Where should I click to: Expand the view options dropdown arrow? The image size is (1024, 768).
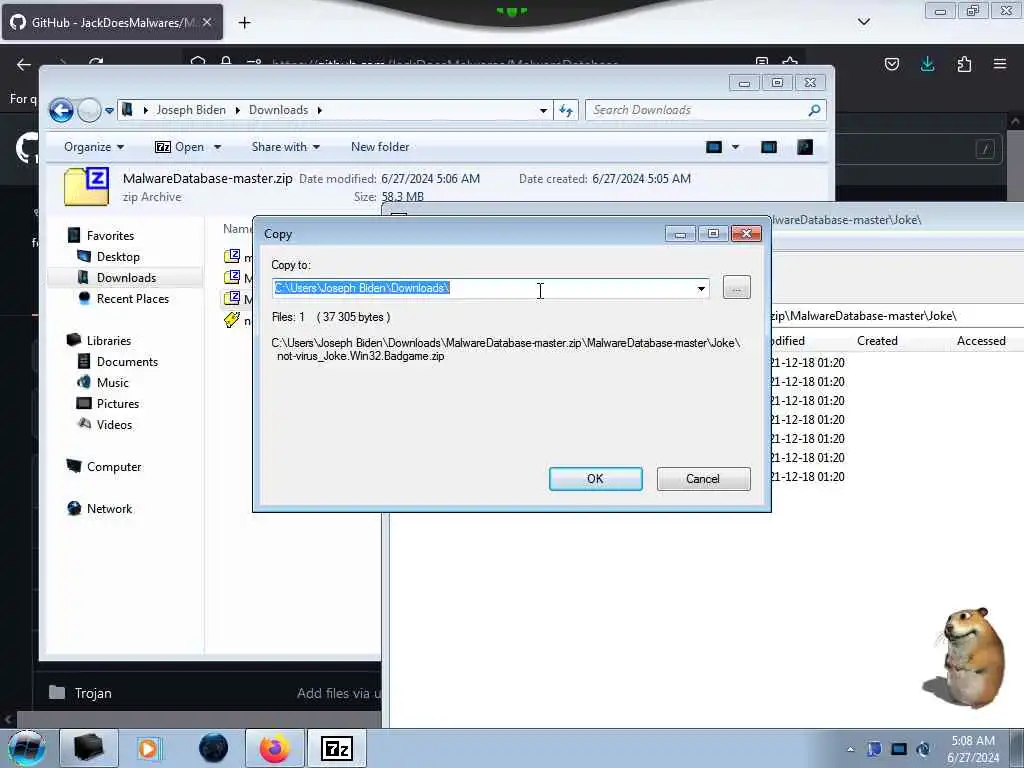[735, 147]
